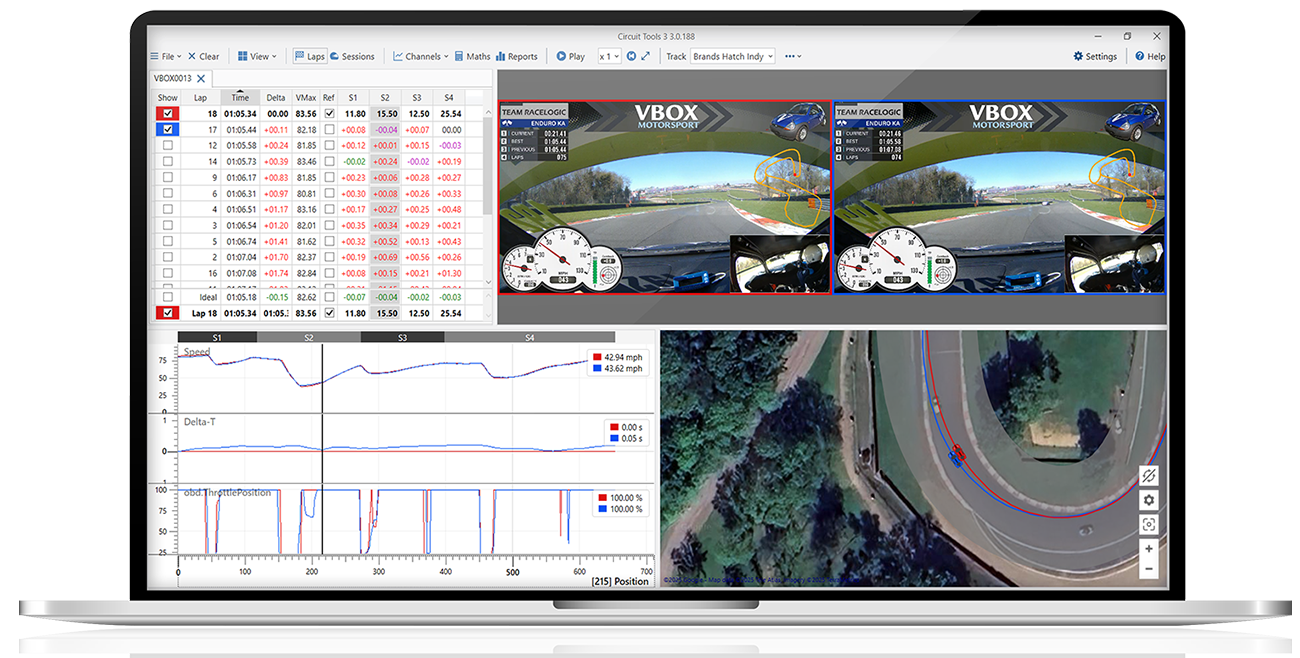Viewport: 1300px width, 658px height.
Task: Click the lap table scroll-down arrow
Action: click(488, 284)
